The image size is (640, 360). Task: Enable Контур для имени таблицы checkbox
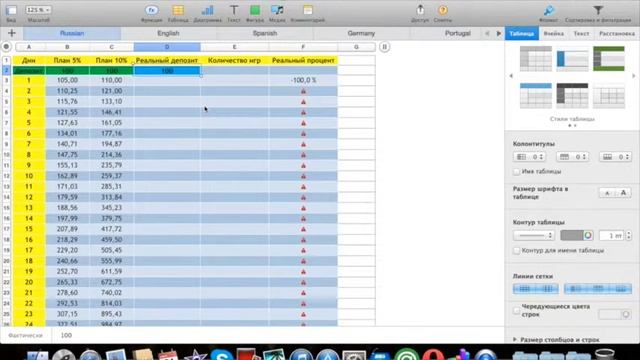516,251
